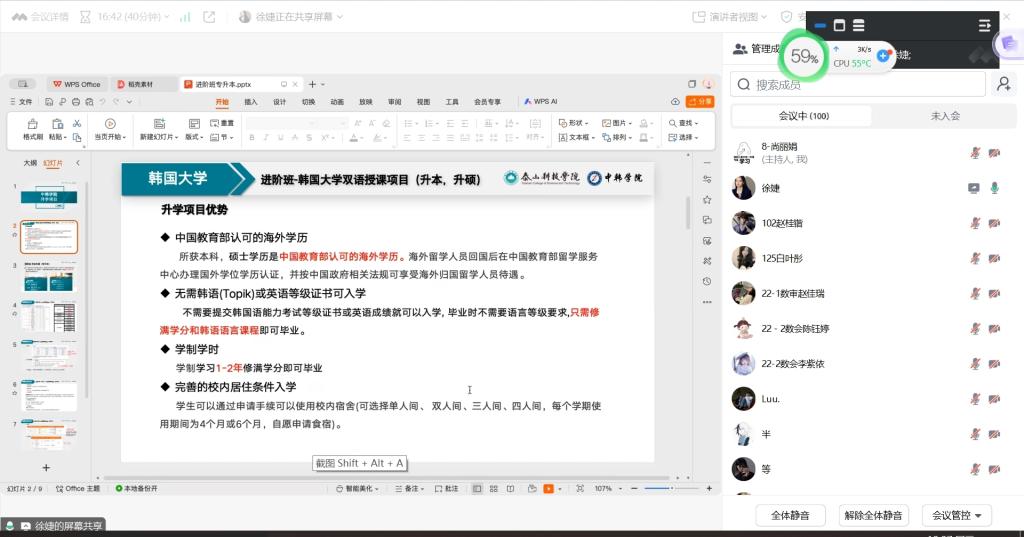Toggle microphone for member 22-1数审赵佳瑞
Screen dimensions: 1024x537
pyautogui.click(x=975, y=293)
